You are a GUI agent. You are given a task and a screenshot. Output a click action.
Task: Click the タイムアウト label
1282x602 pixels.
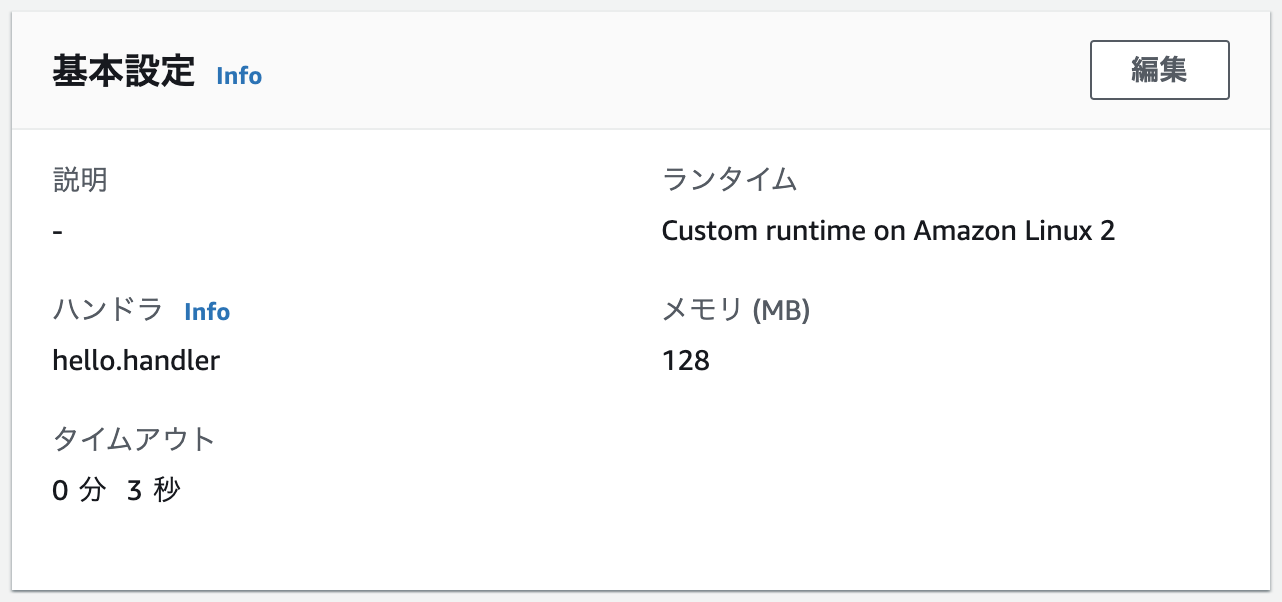click(x=134, y=438)
